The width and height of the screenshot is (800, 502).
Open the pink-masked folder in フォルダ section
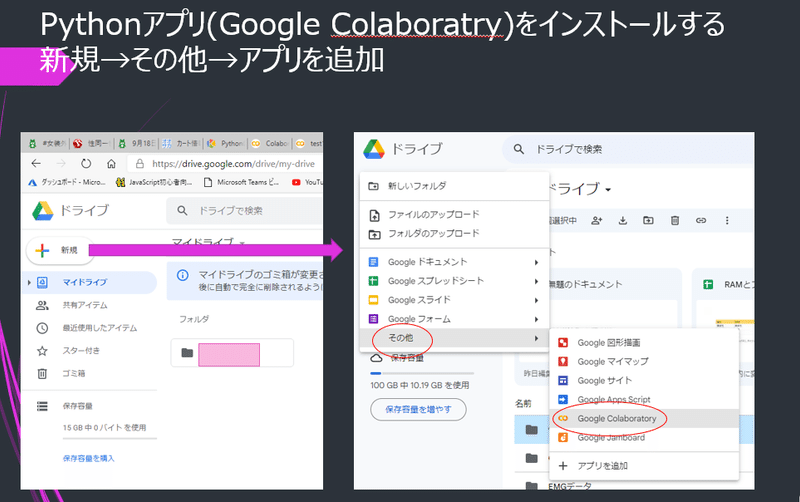233,353
